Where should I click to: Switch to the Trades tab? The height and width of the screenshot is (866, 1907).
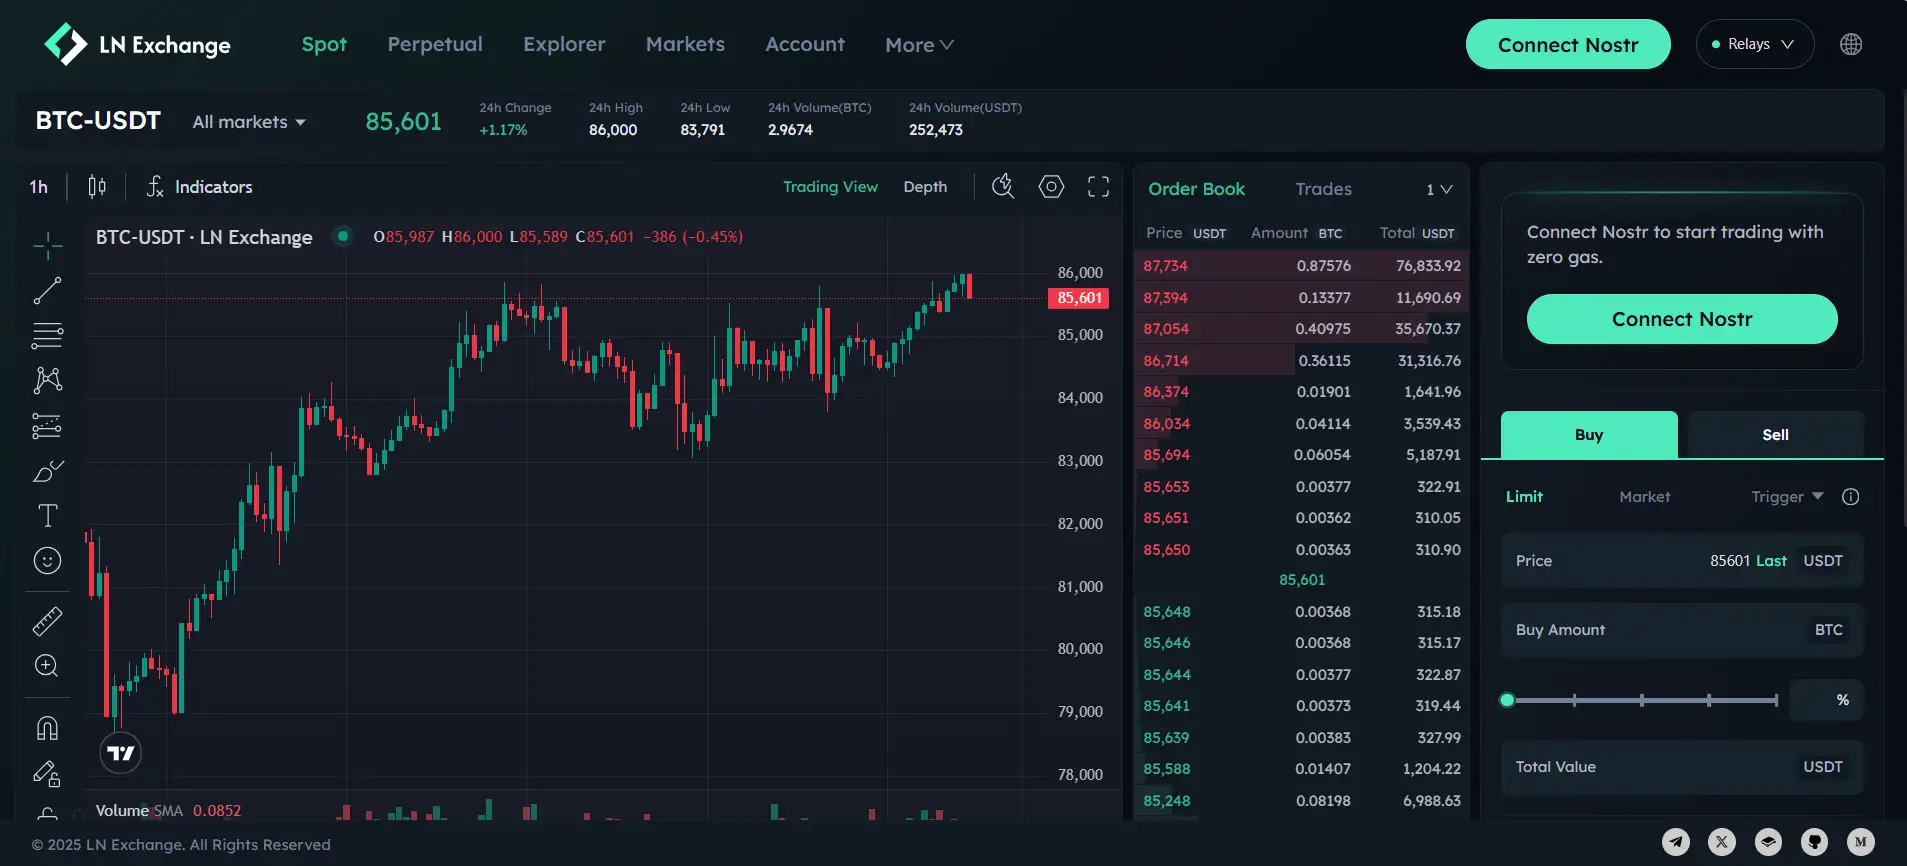click(x=1323, y=189)
